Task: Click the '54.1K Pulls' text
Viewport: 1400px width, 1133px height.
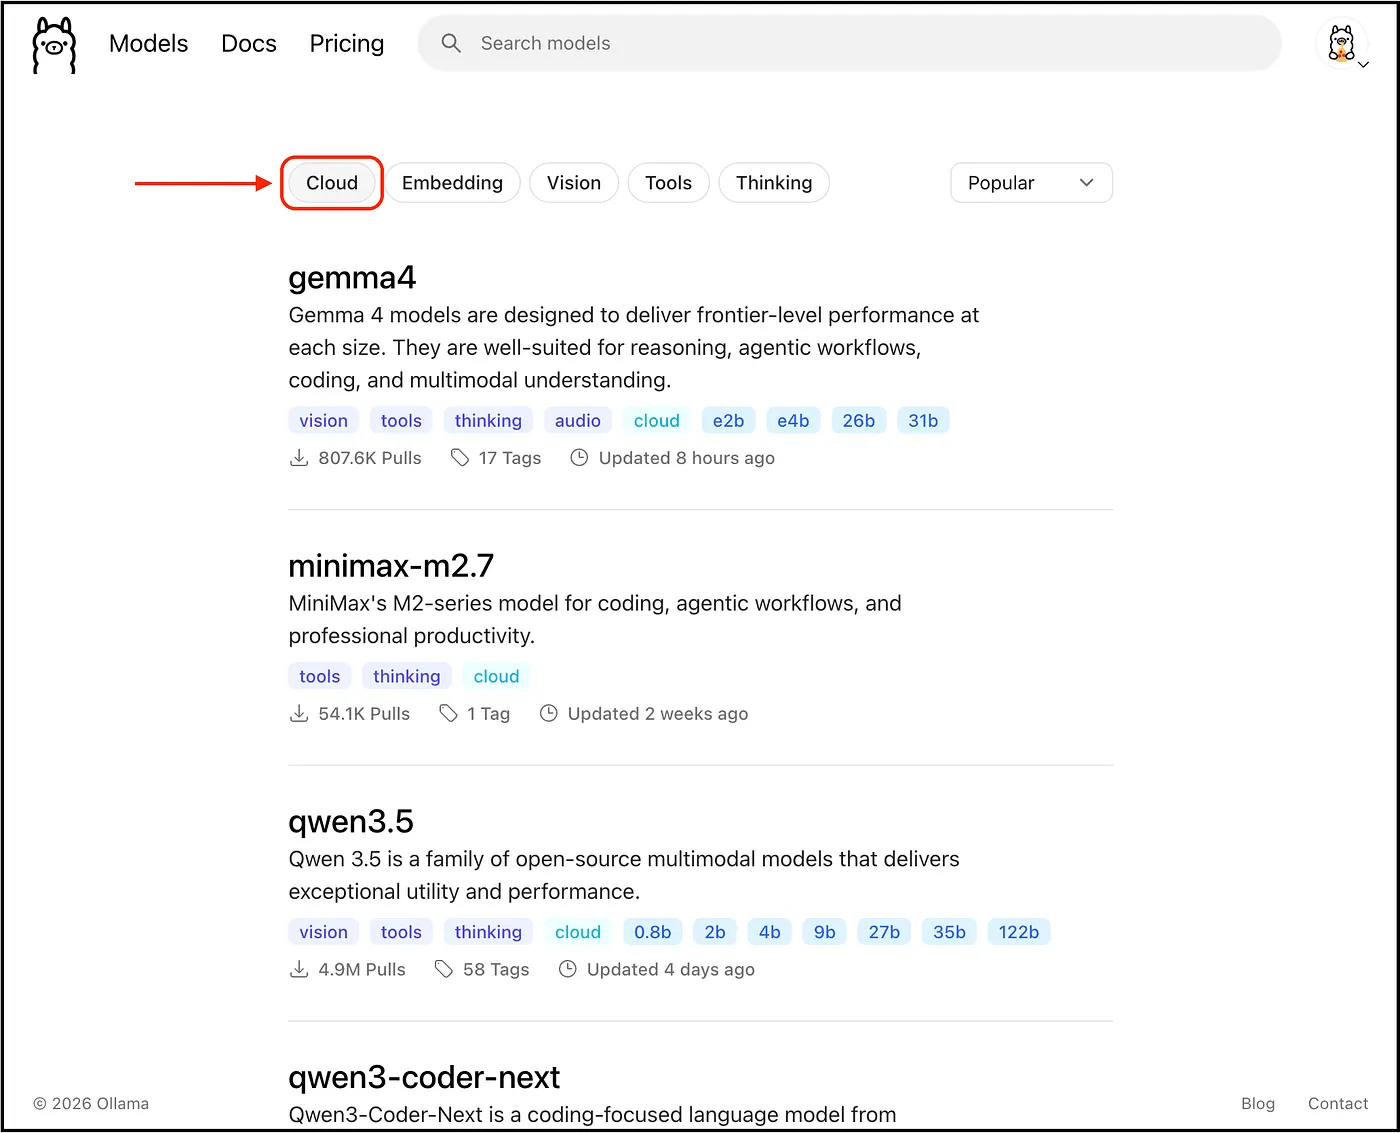Action: 364,714
